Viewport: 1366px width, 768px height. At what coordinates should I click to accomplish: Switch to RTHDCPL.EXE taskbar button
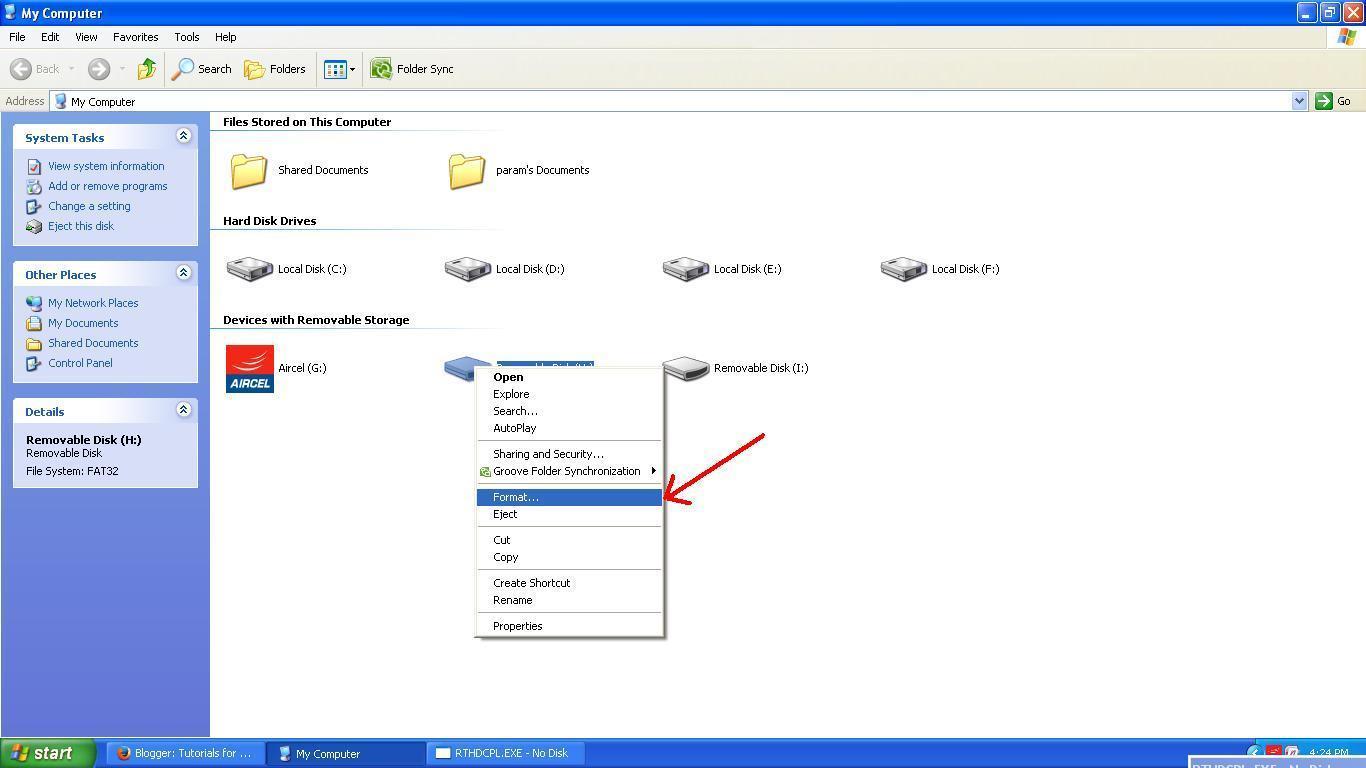[x=506, y=753]
